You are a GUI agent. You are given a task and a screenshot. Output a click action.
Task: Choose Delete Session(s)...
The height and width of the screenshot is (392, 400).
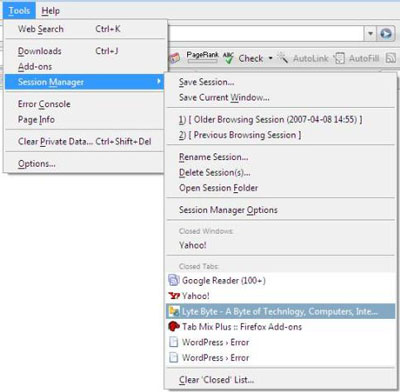281,172
